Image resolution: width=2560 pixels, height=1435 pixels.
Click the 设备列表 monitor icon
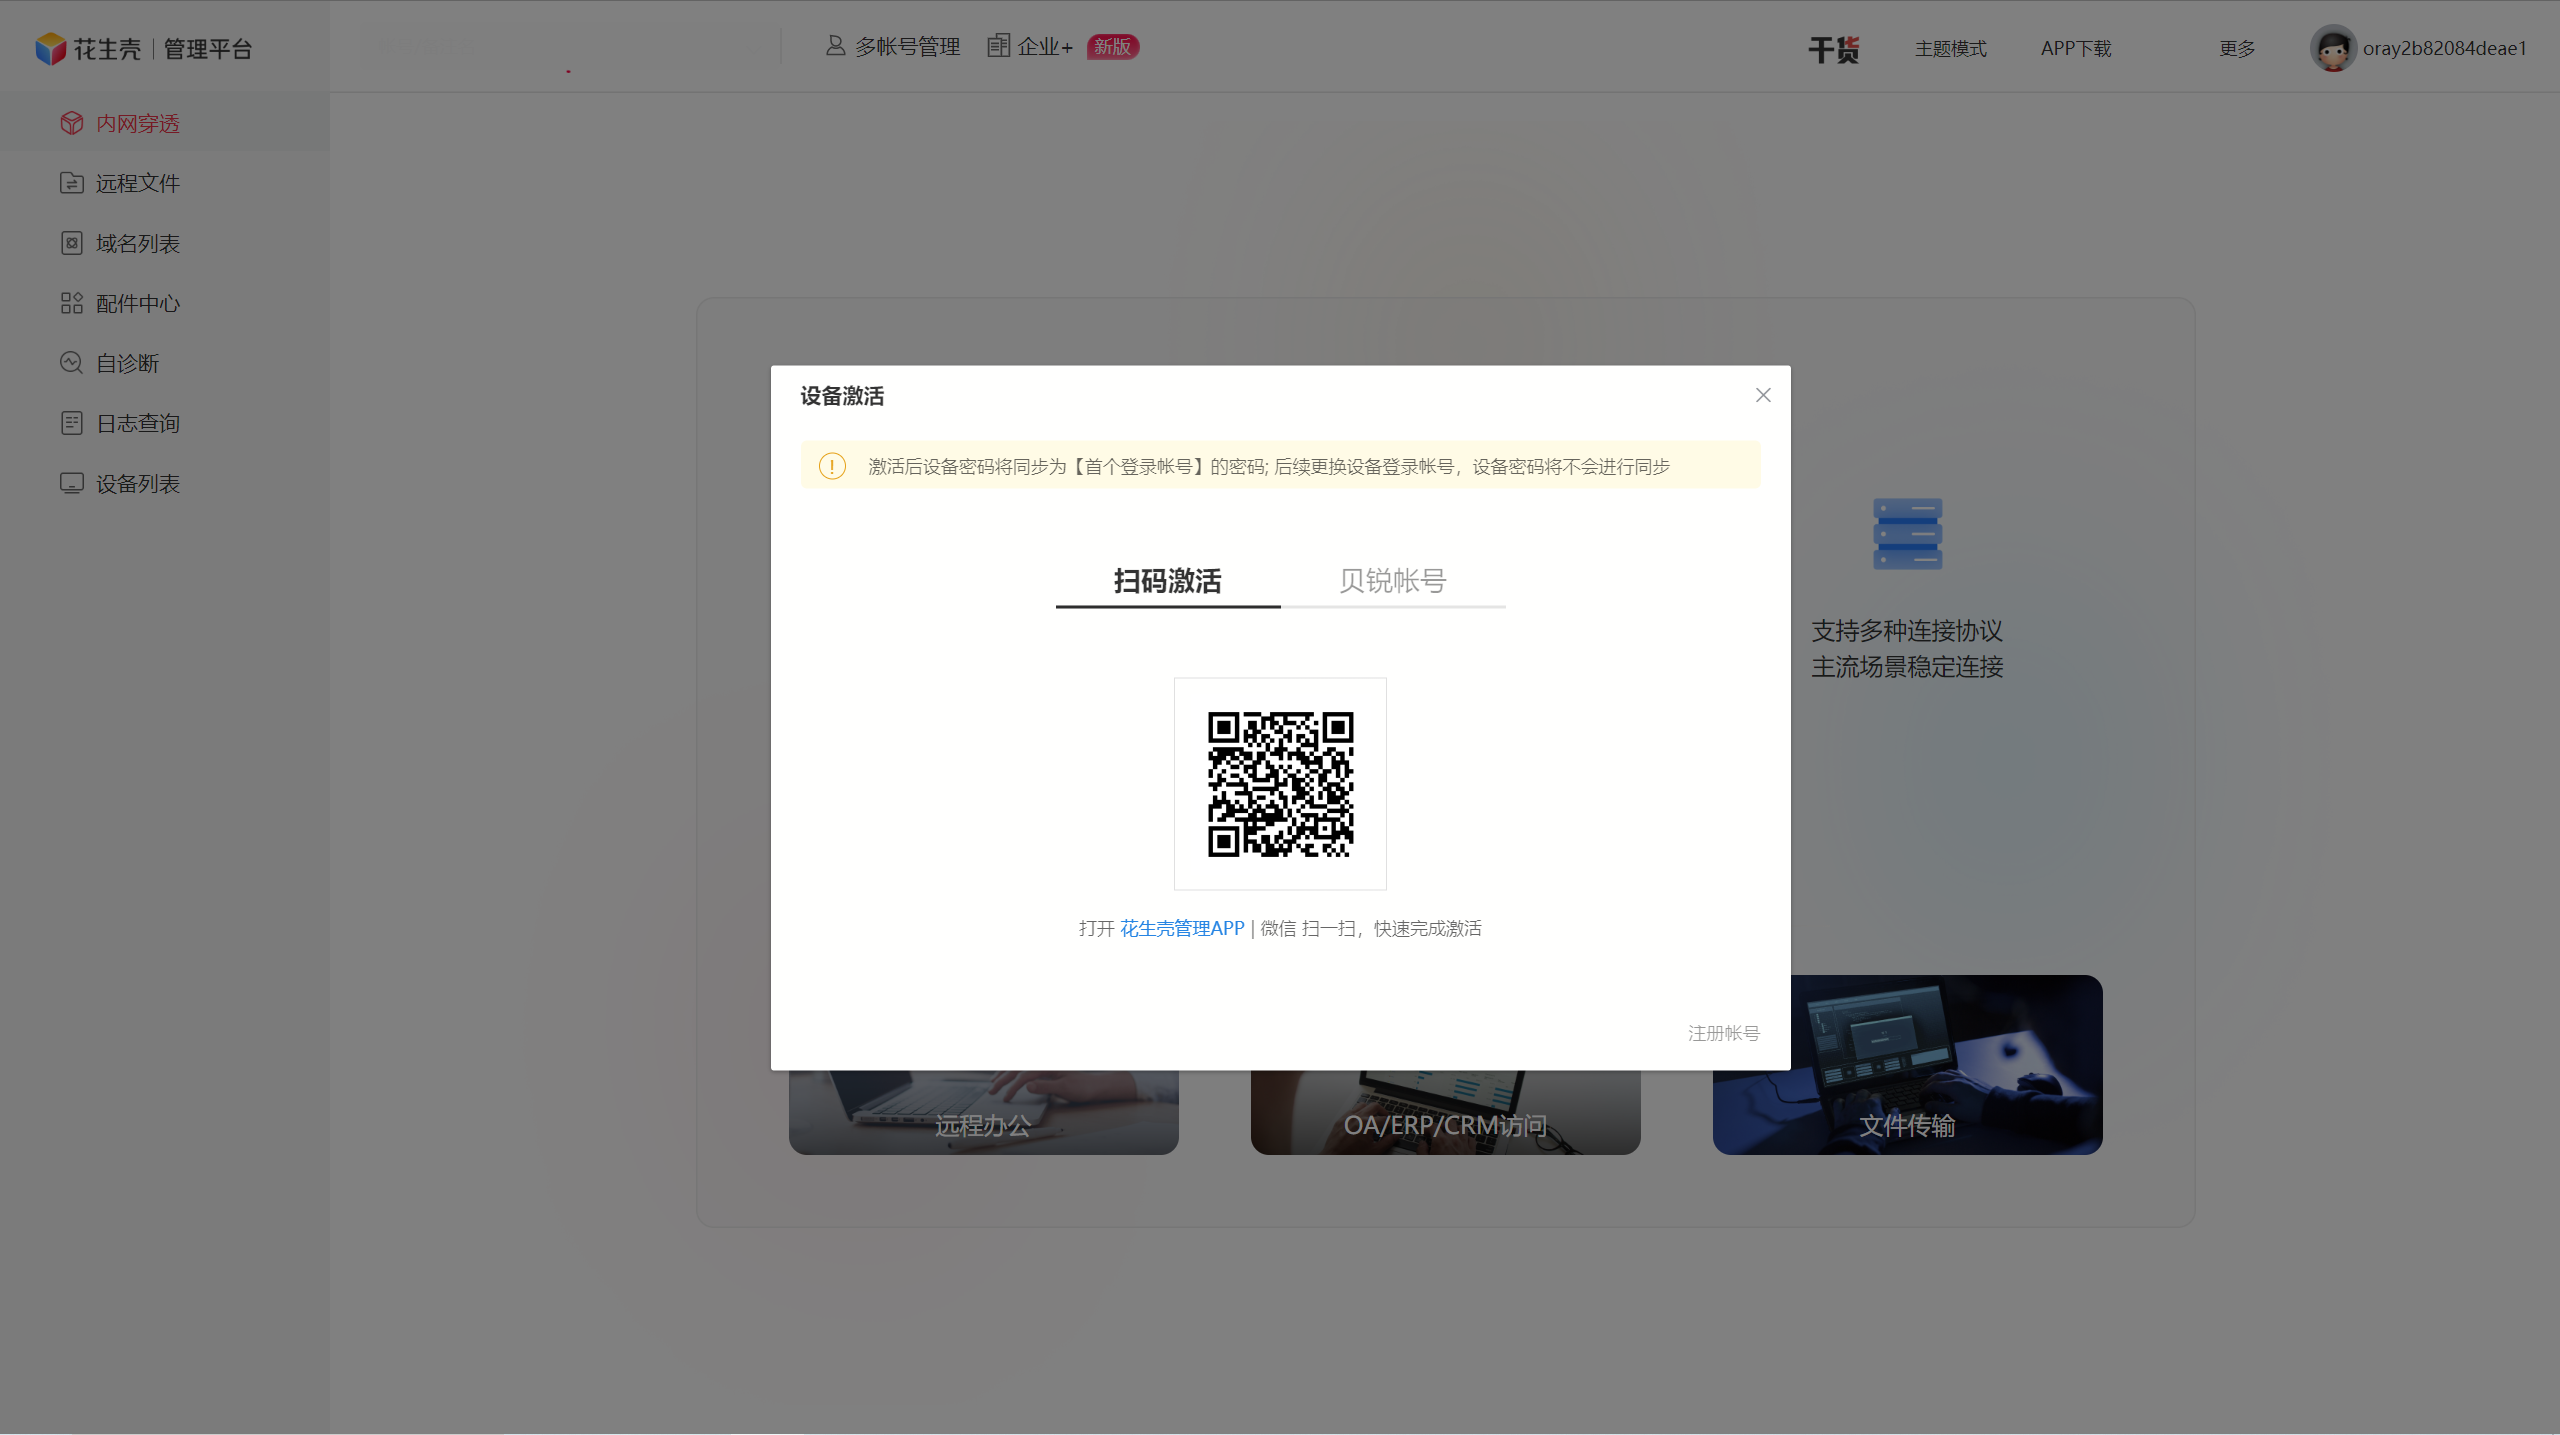tap(71, 483)
